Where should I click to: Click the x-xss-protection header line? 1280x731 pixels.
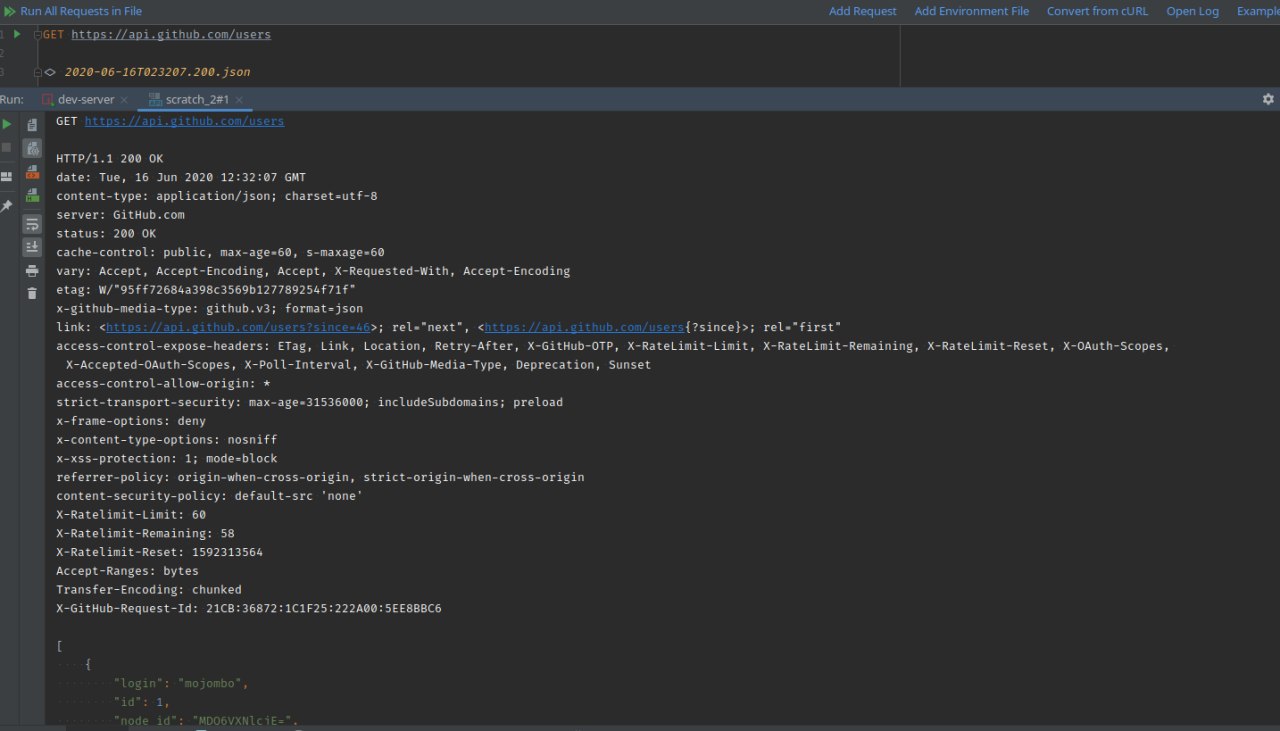[x=167, y=458]
